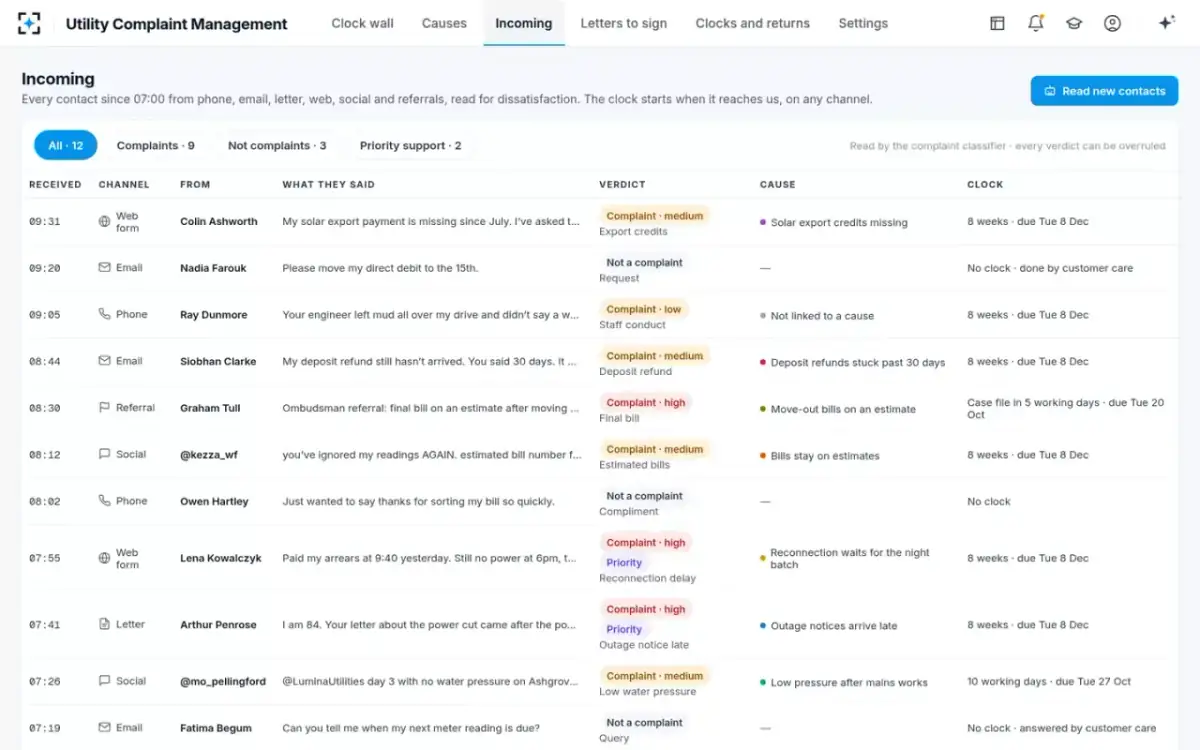Screen dimensions: 1200x750
Task: Click CHANNEL column header
Action: click(x=124, y=184)
